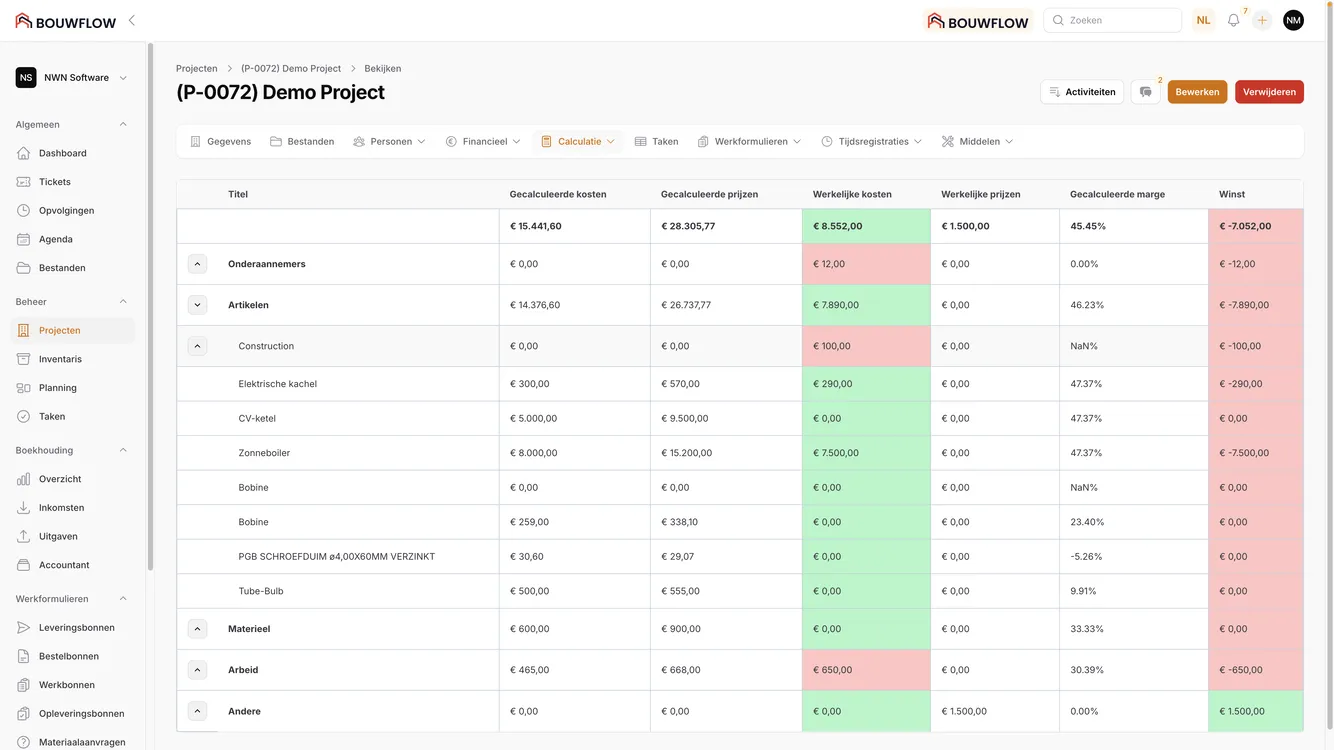Collapse the Boekhouding sidebar section
Screen dimensions: 1334x750
(123, 450)
